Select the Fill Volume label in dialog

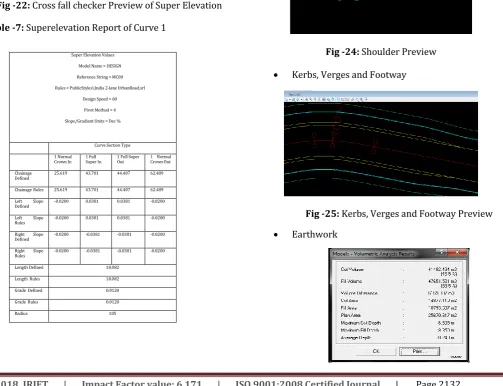point(351,281)
